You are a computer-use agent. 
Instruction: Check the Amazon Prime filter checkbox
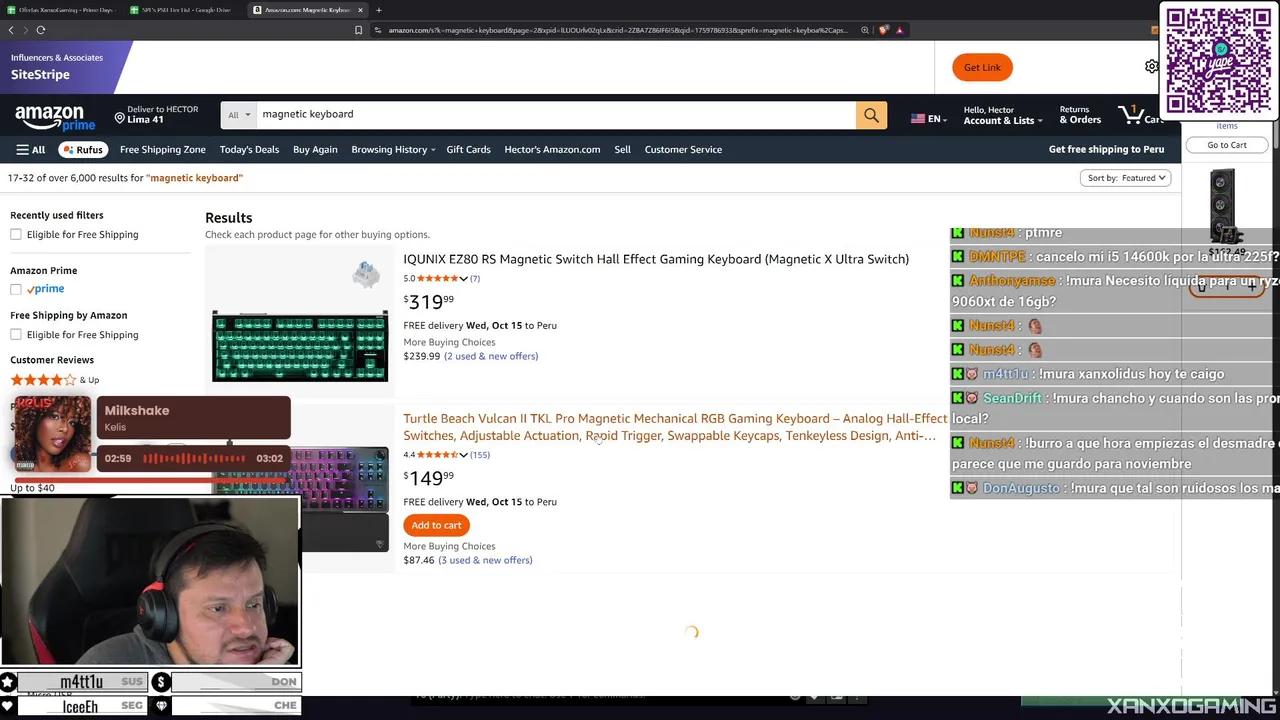click(x=16, y=289)
